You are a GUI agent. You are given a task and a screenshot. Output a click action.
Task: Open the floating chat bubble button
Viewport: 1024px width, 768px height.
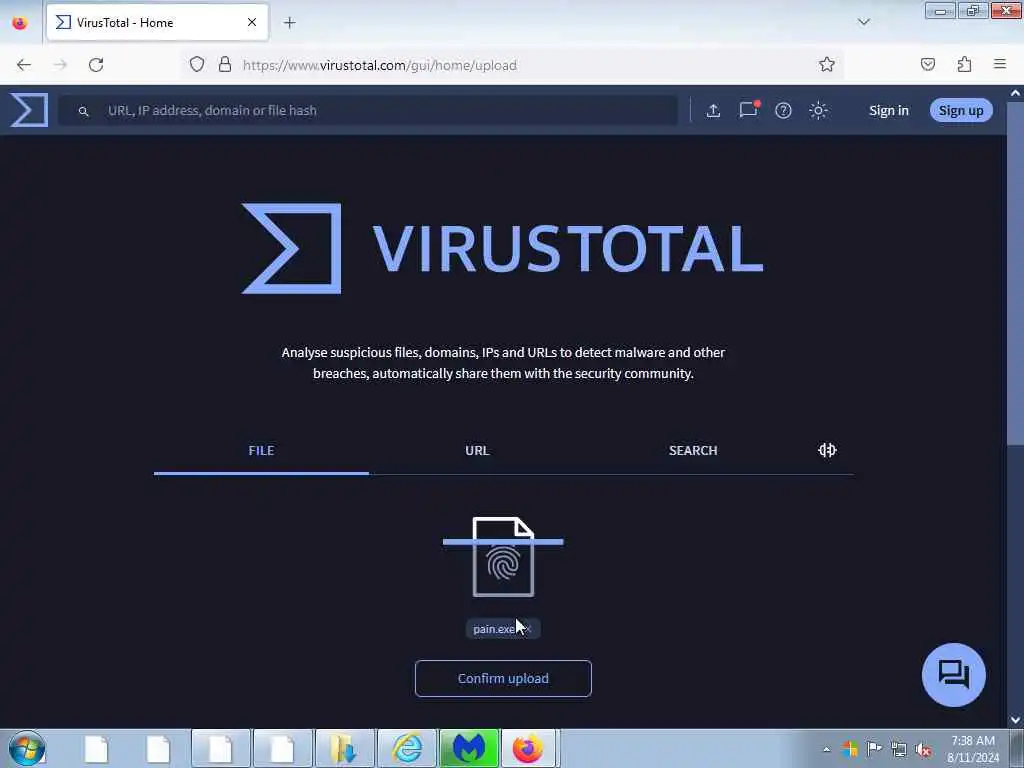(x=953, y=675)
